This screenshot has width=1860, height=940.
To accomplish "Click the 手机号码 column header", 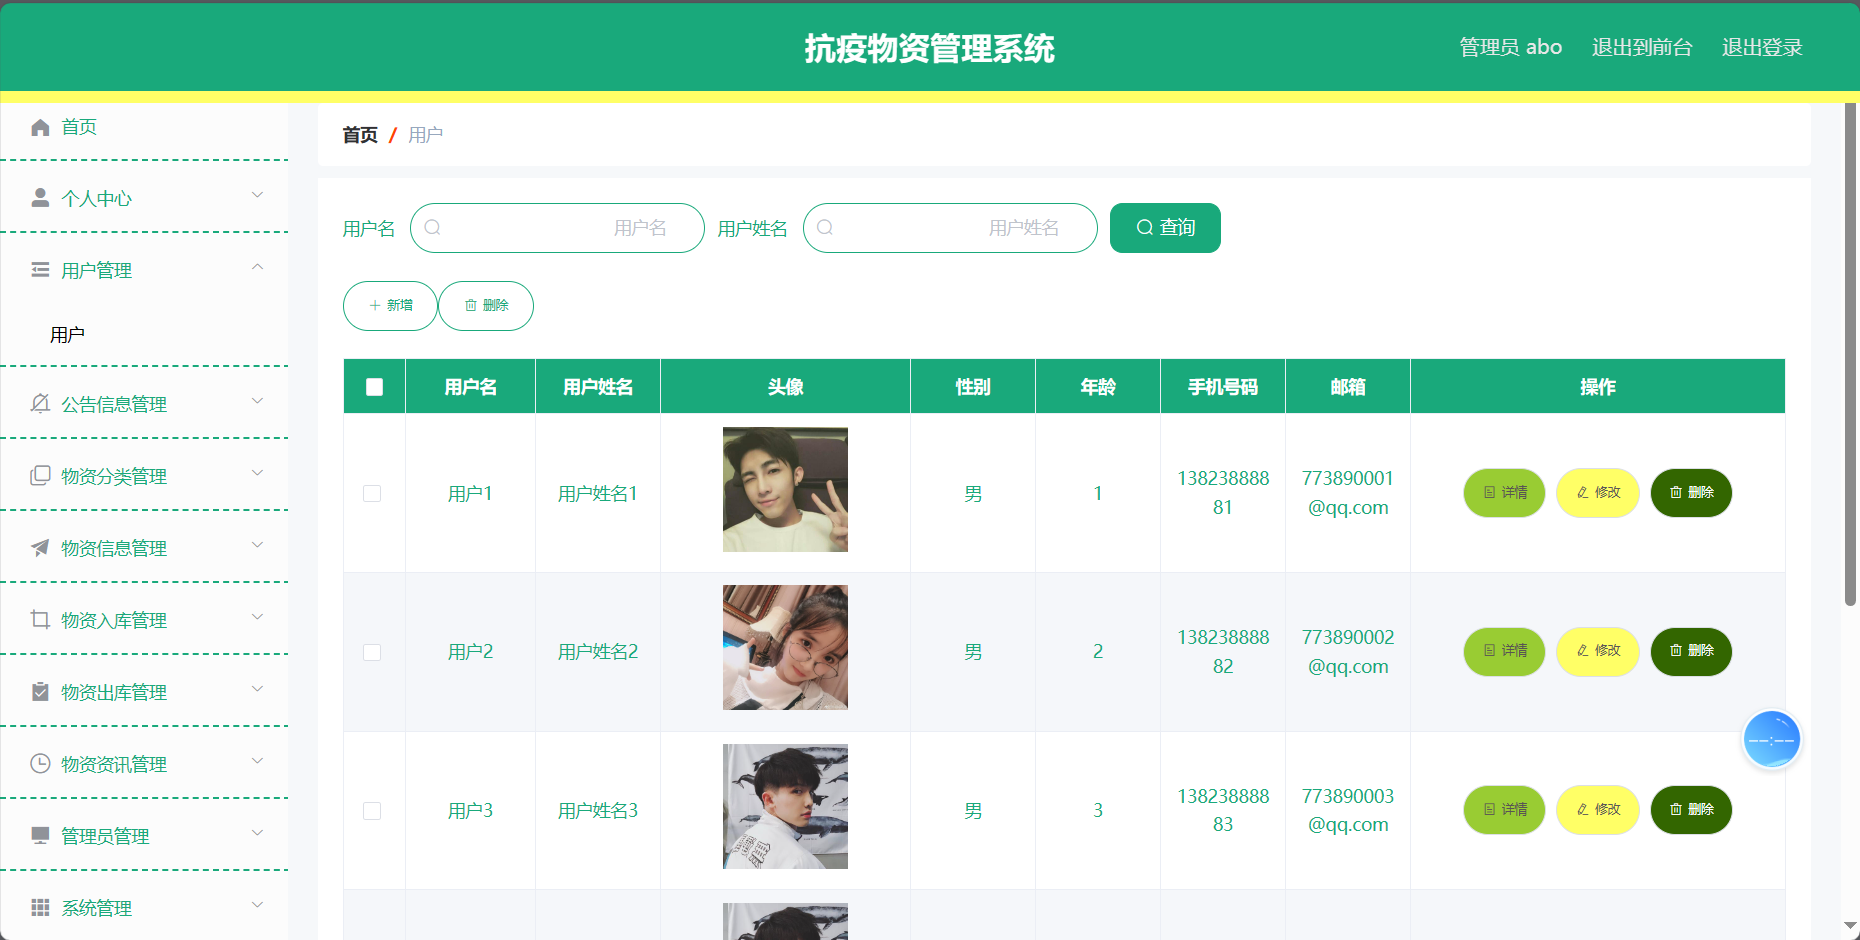I will (1223, 387).
